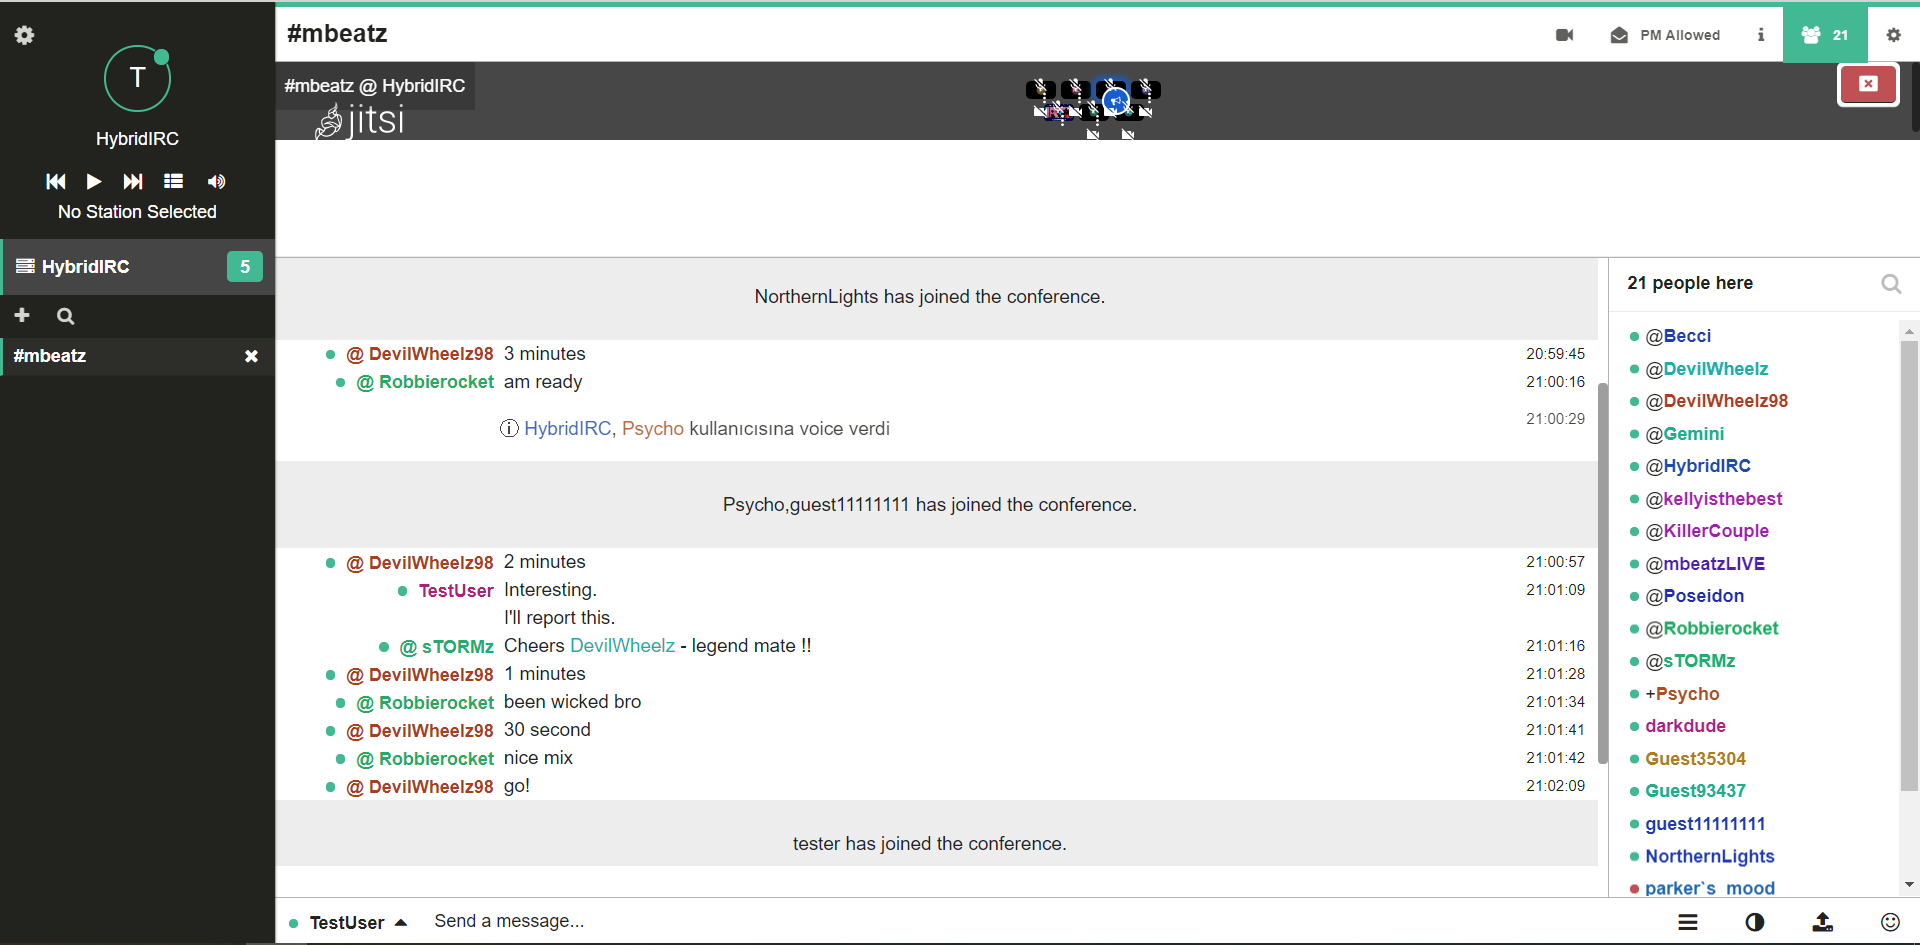Toggle the 21 users list button

(x=1825, y=35)
